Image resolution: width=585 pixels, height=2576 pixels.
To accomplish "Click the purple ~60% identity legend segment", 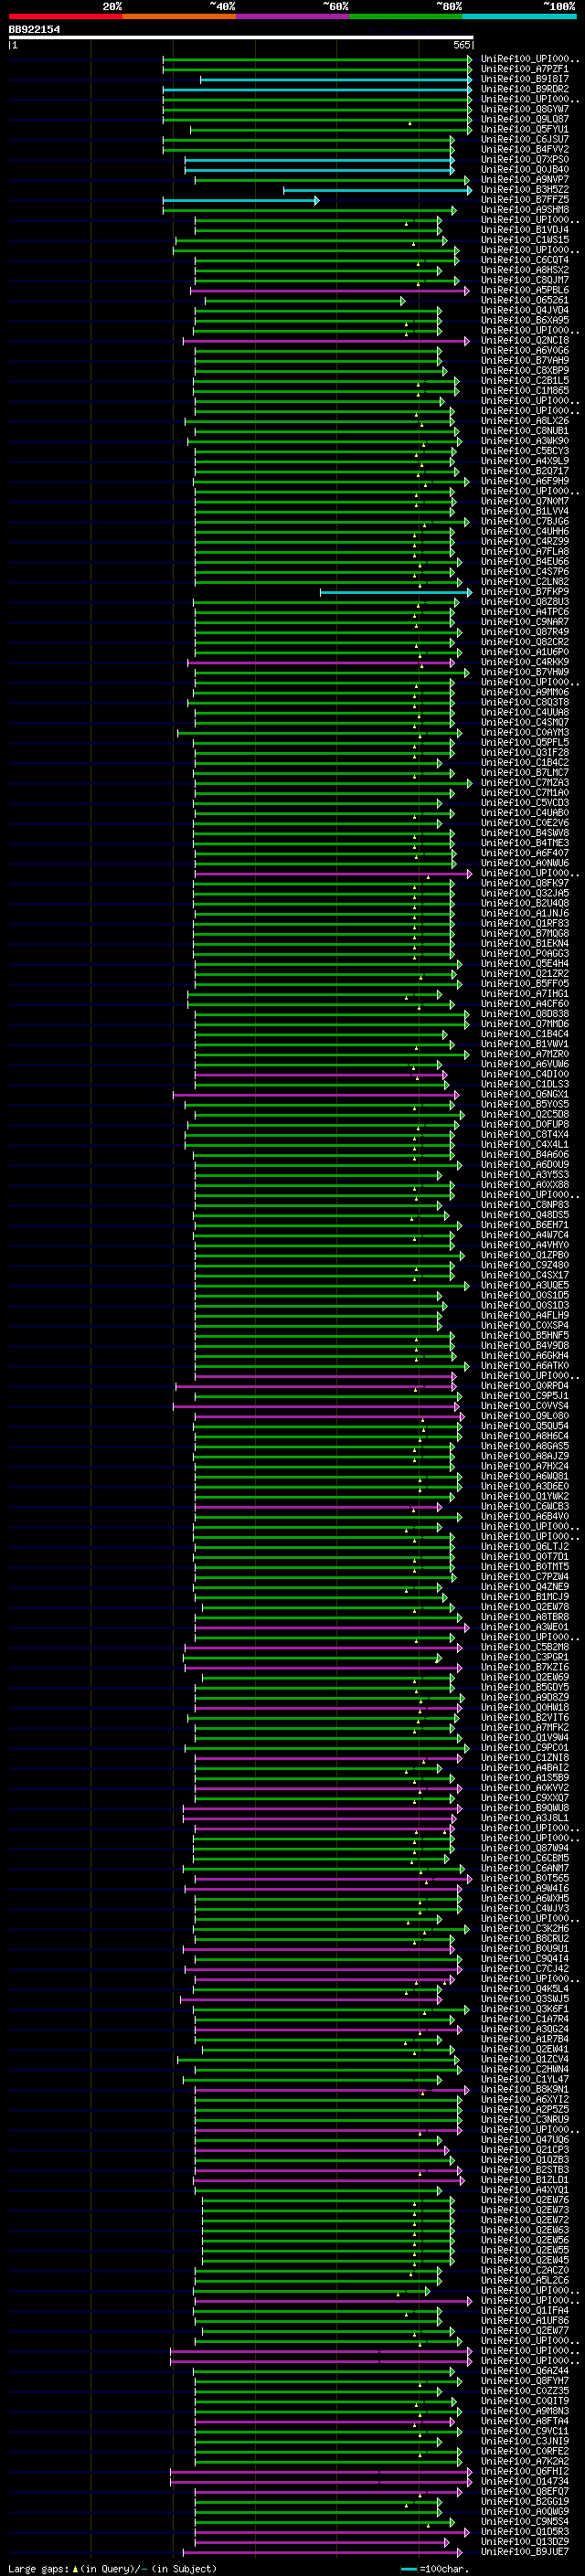I will click(x=292, y=16).
